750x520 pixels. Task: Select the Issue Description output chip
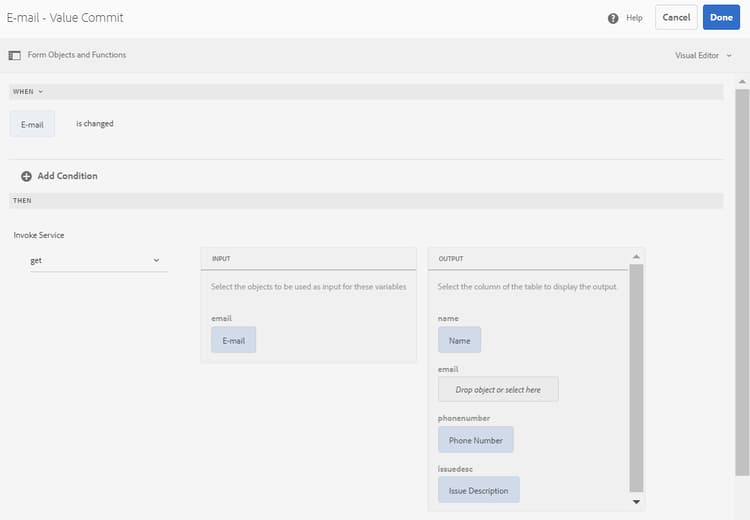tap(478, 490)
